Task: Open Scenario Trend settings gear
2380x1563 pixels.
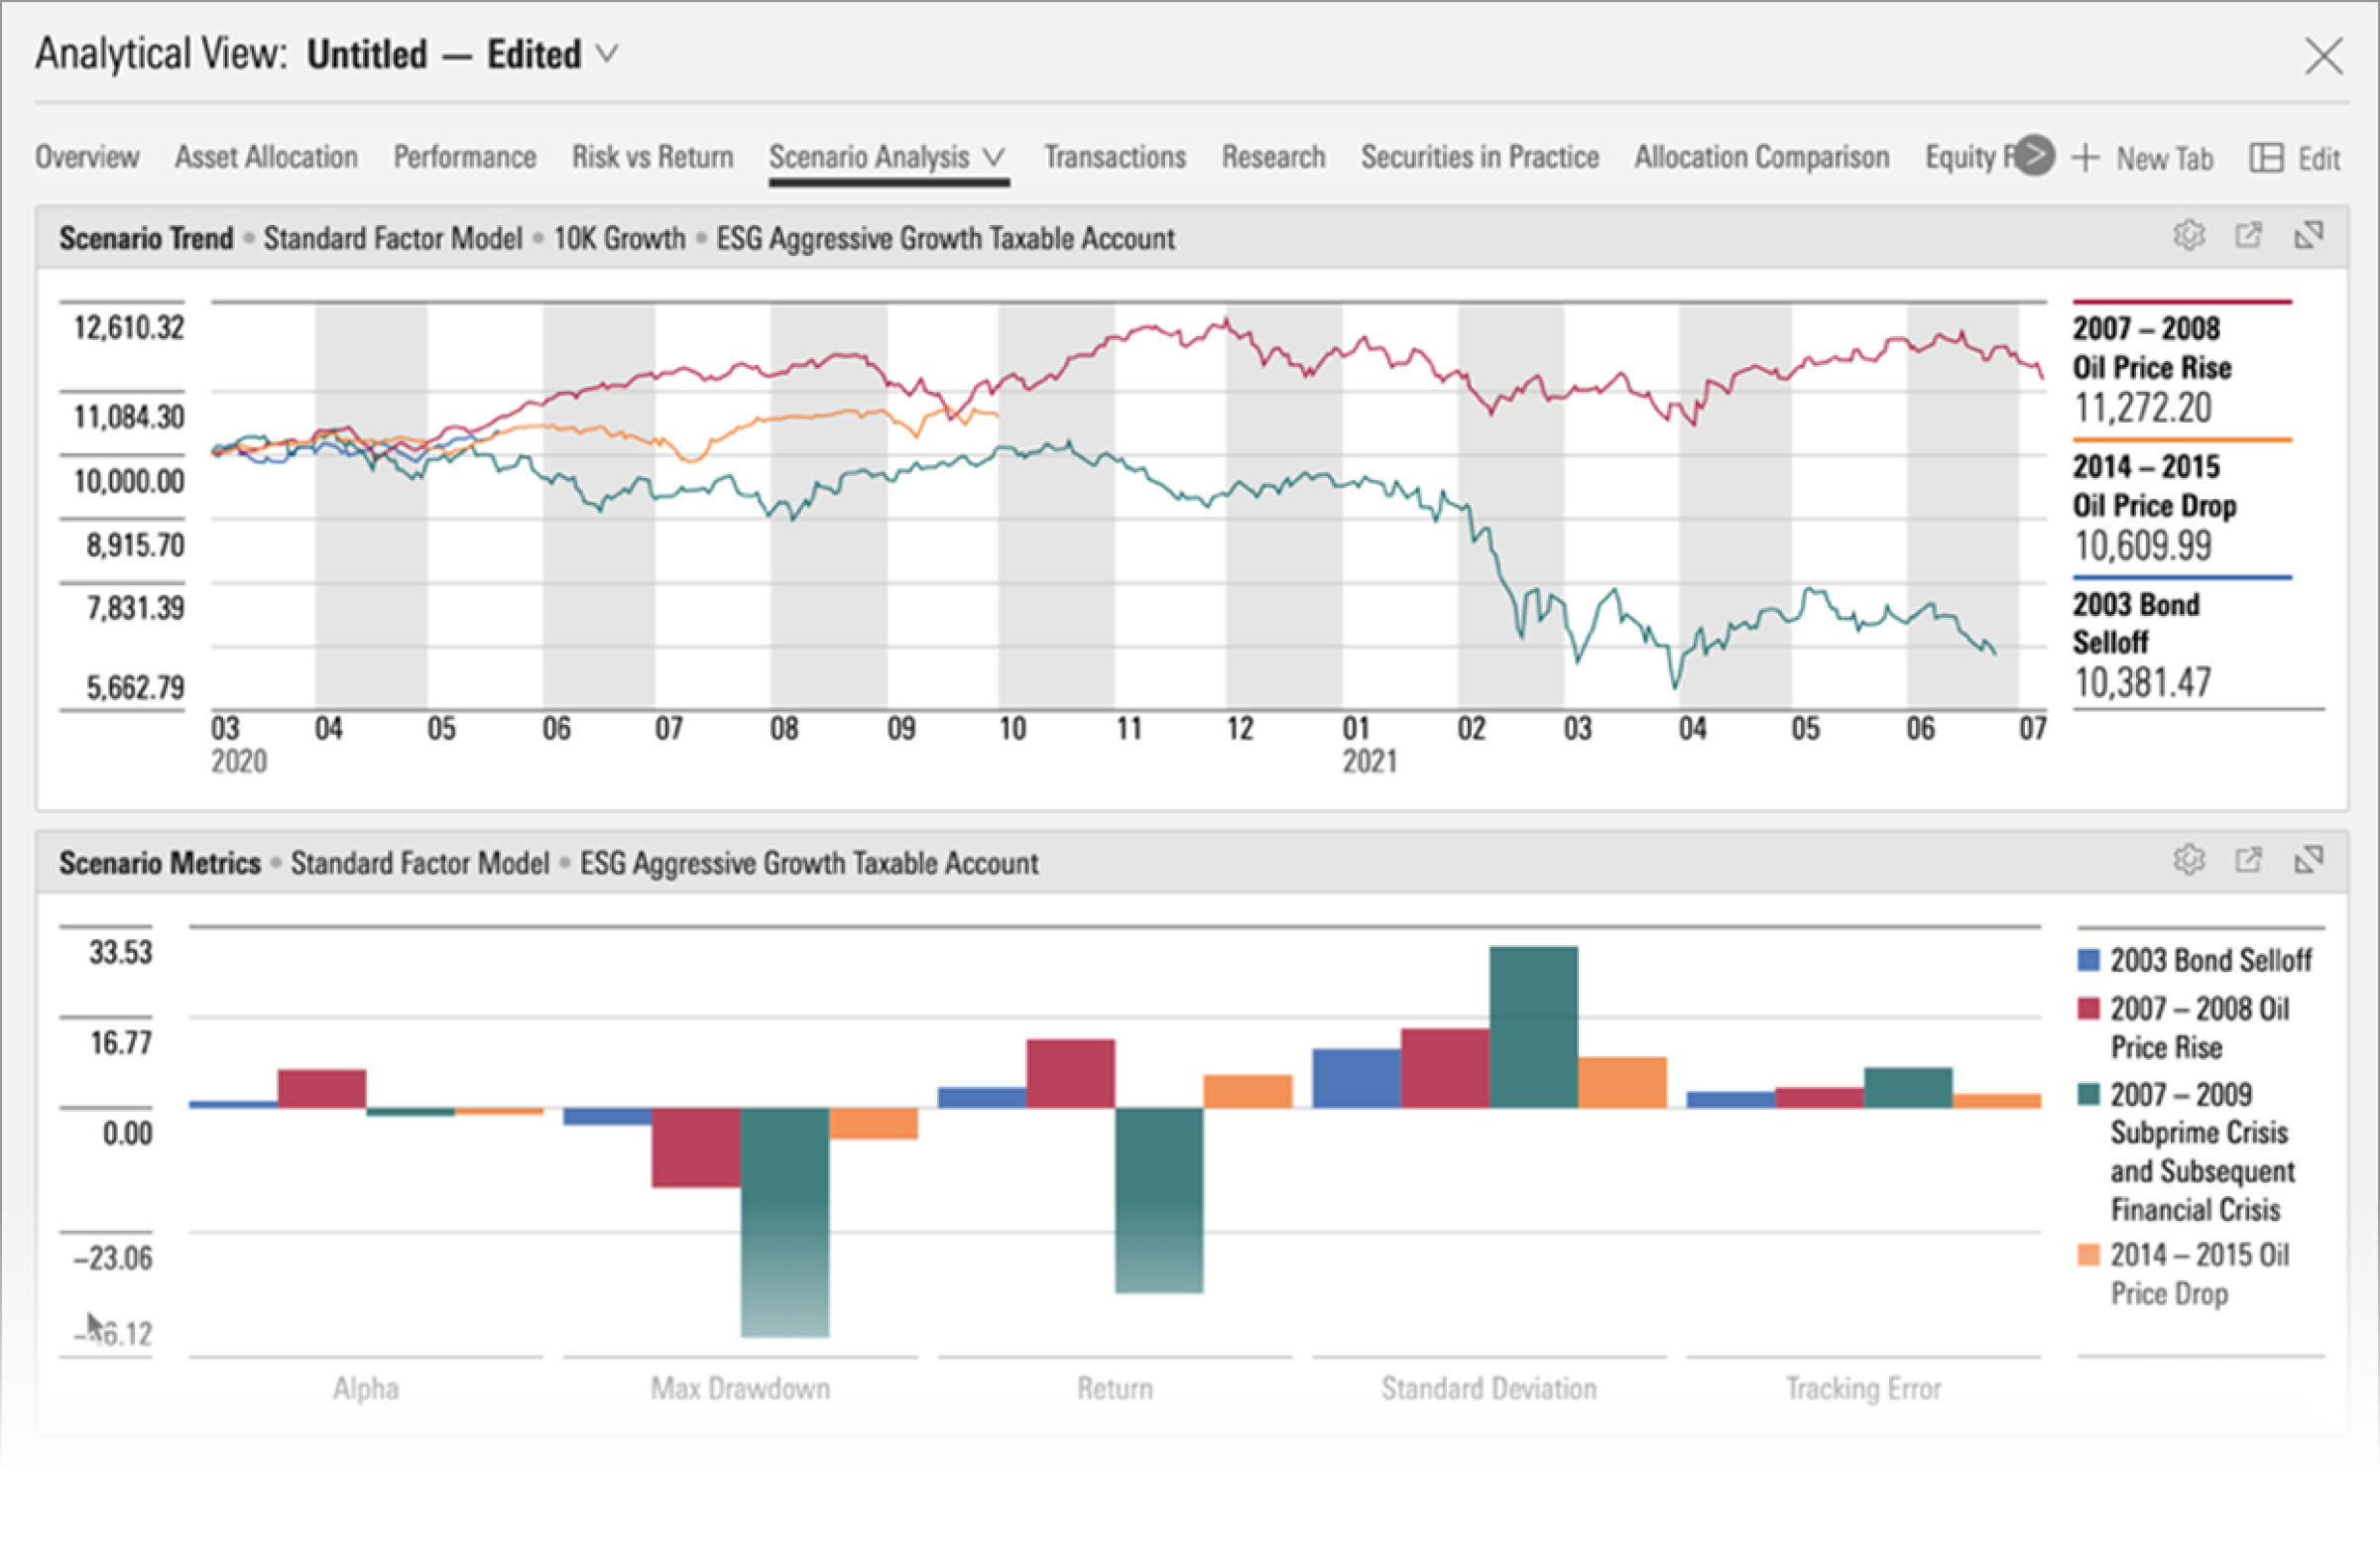Action: (x=2189, y=236)
